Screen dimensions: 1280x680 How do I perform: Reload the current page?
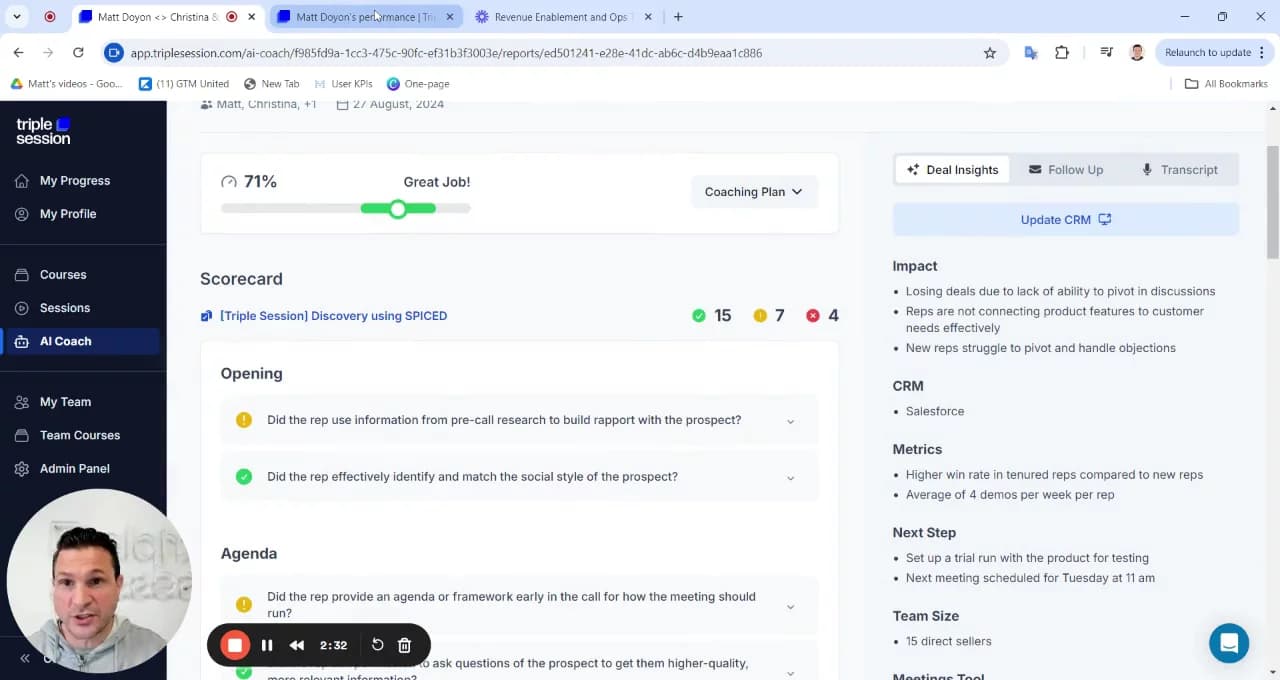78,53
